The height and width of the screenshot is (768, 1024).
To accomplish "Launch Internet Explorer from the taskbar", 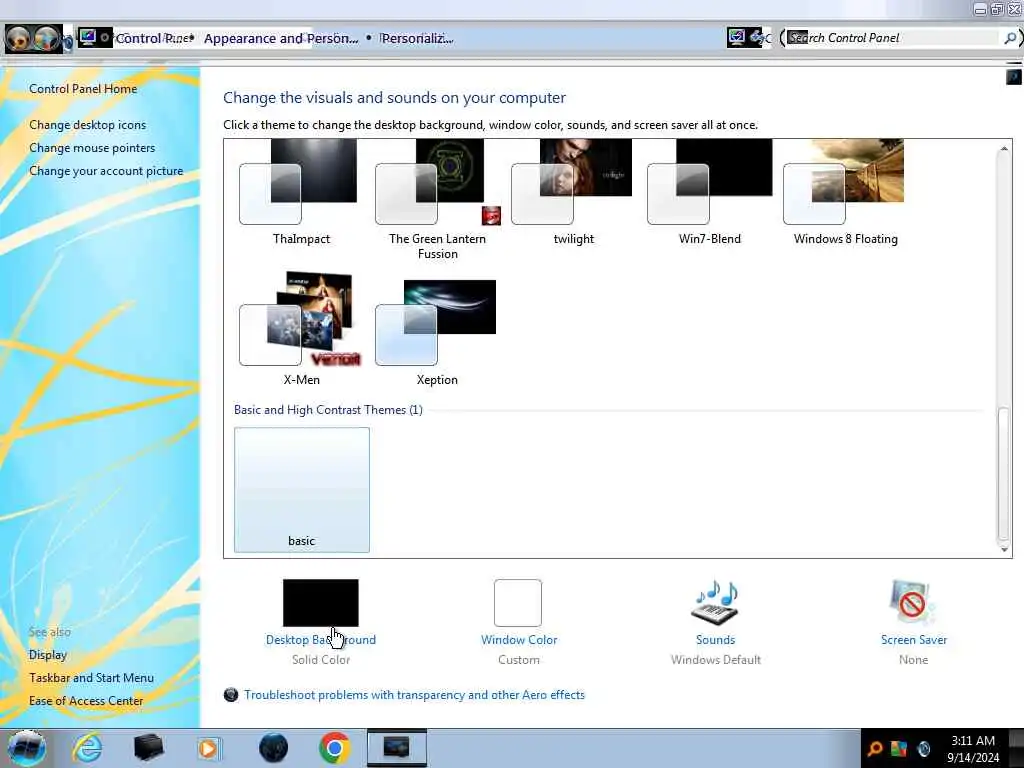I will tap(88, 748).
